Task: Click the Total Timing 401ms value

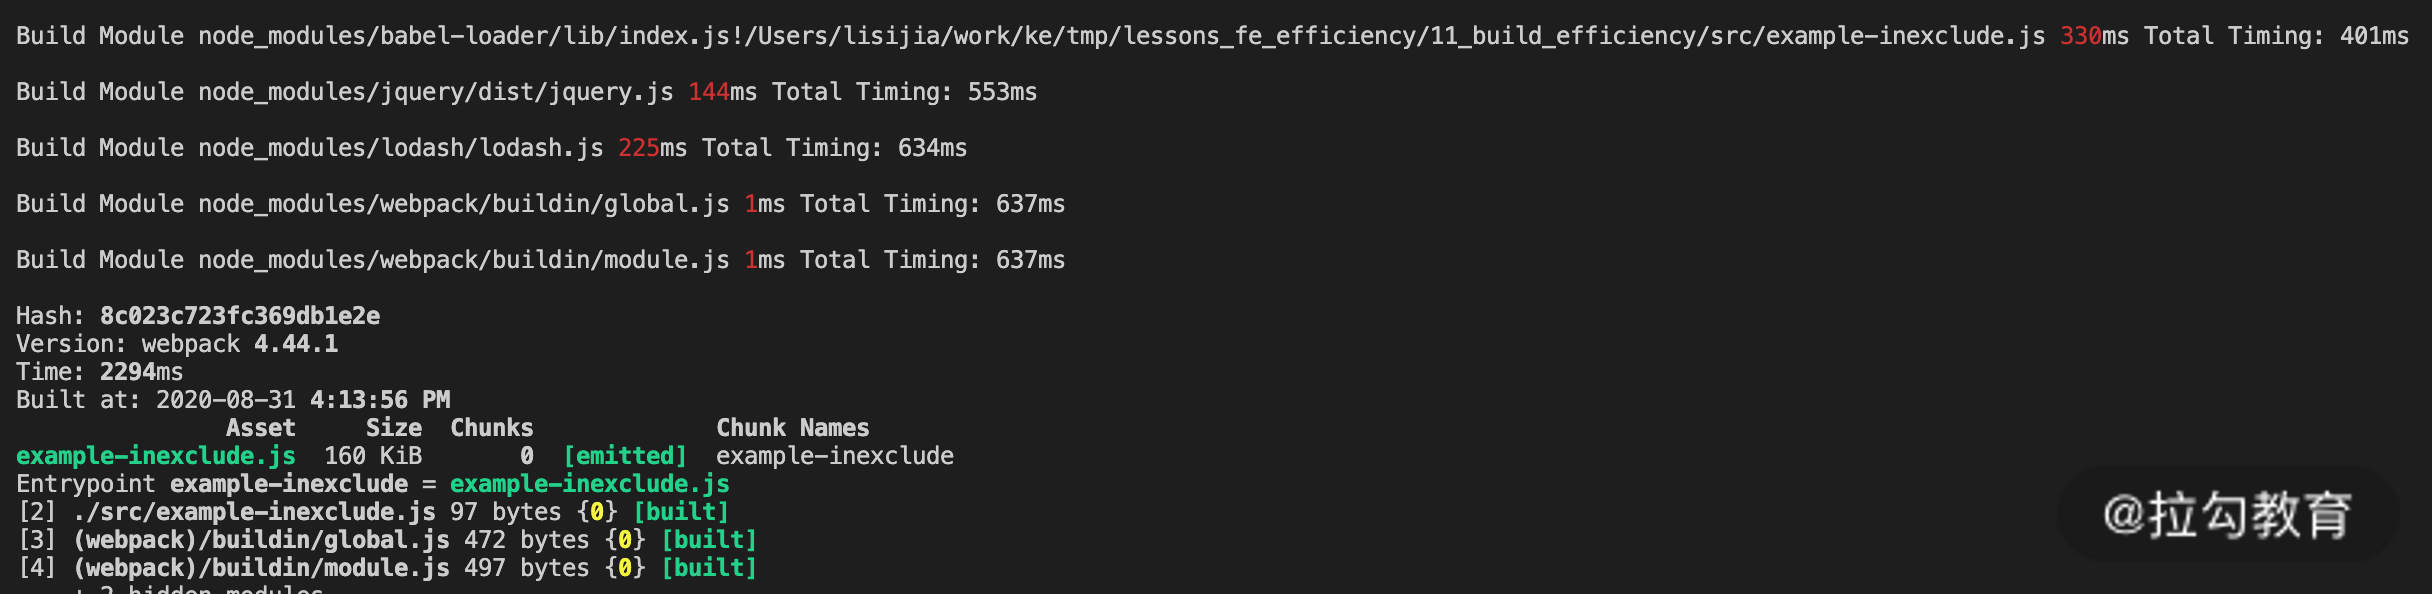Action: 2374,36
